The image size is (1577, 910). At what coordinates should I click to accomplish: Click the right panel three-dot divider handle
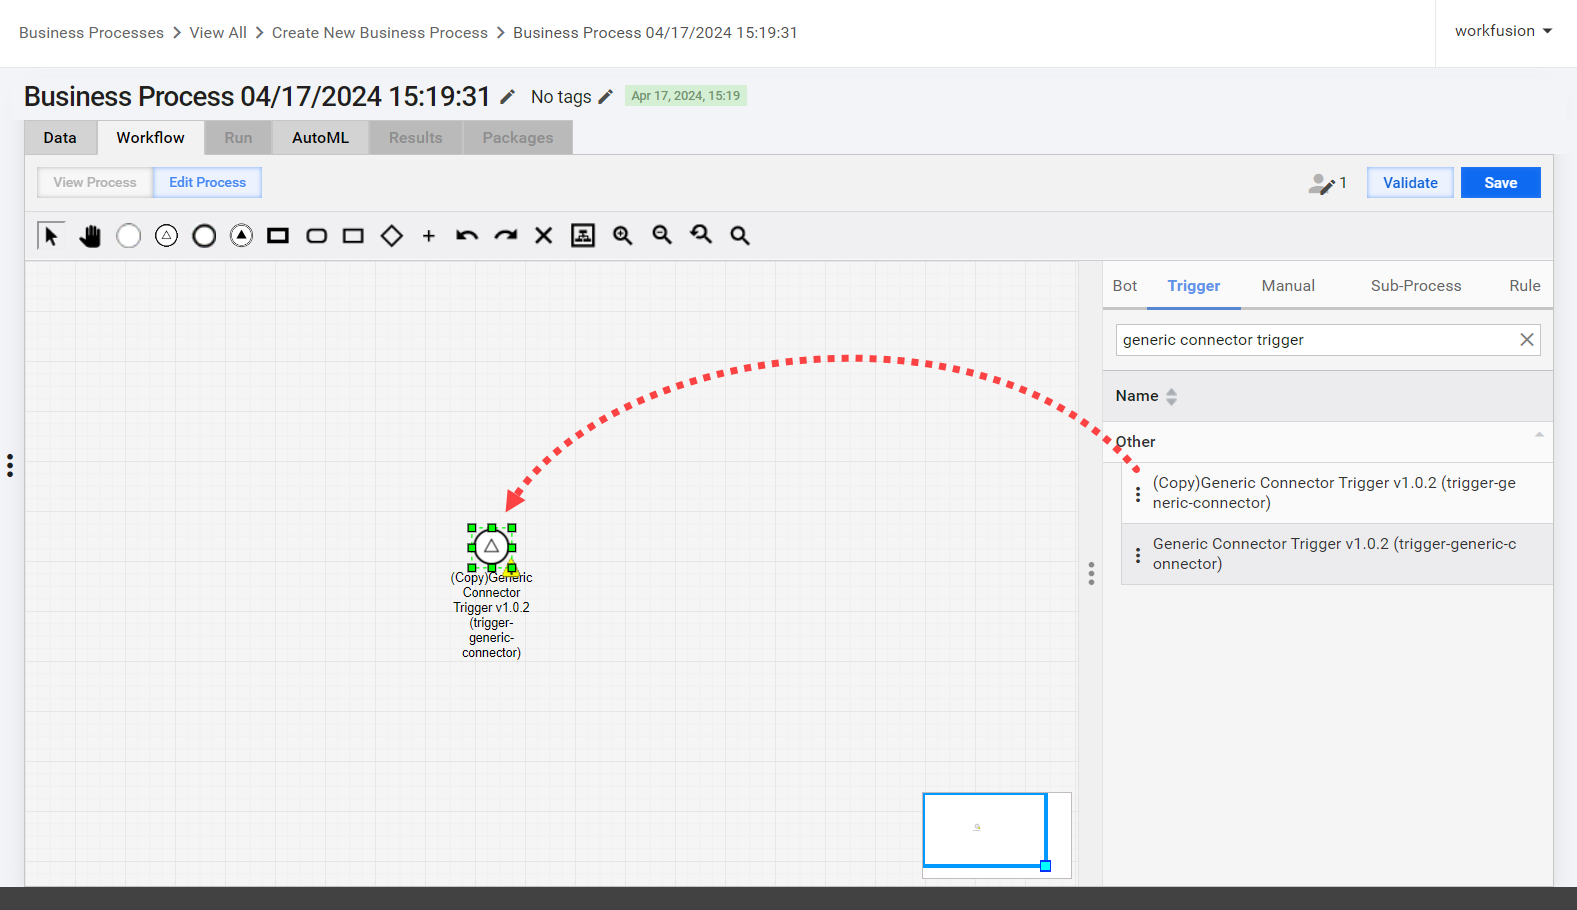1091,573
